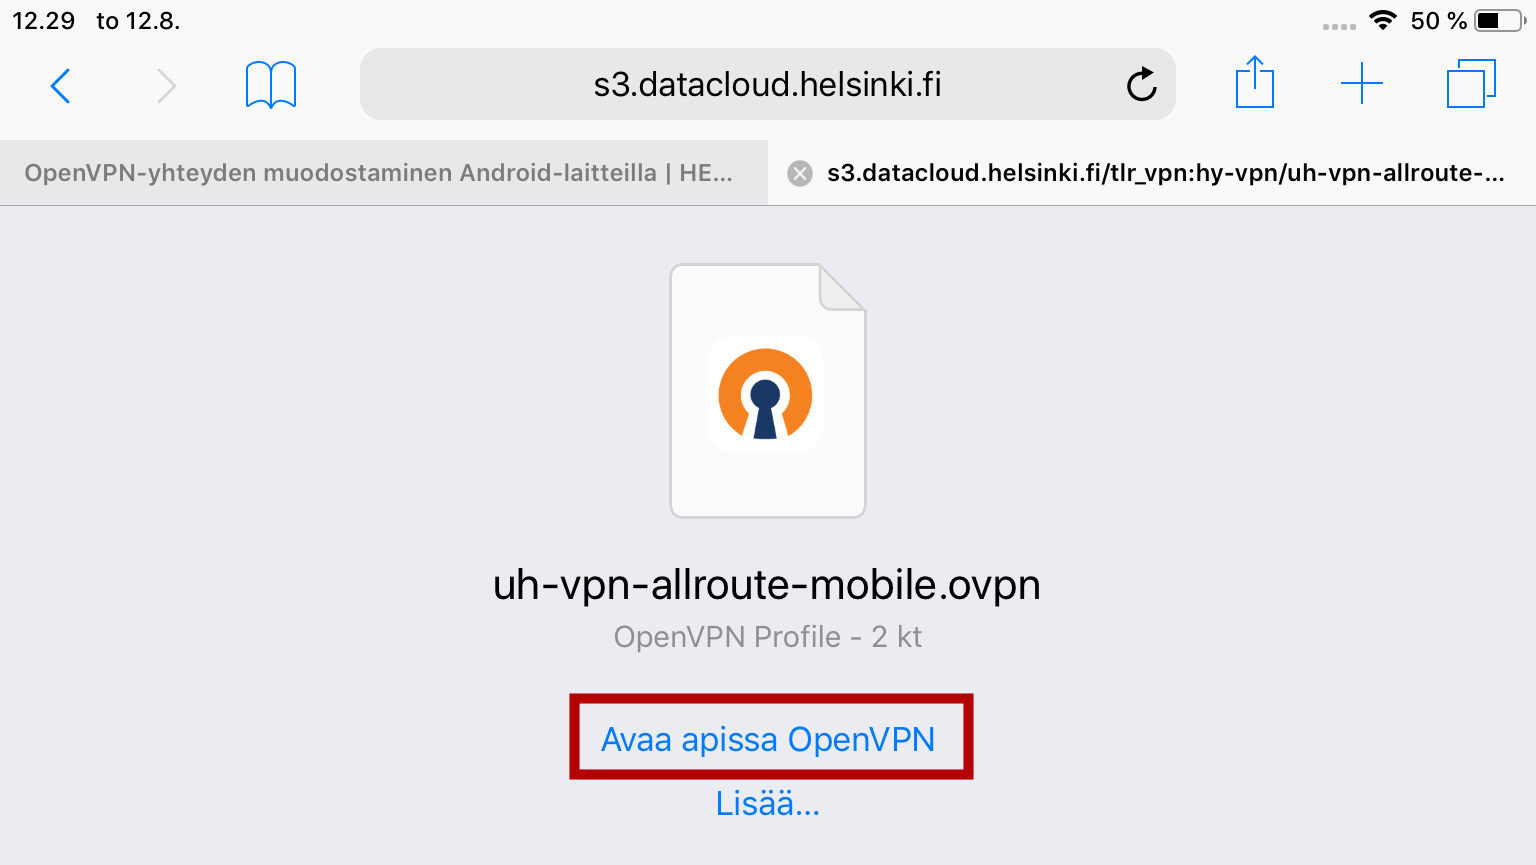The image size is (1536, 865).
Task: Go back using the back arrow
Action: pyautogui.click(x=61, y=86)
